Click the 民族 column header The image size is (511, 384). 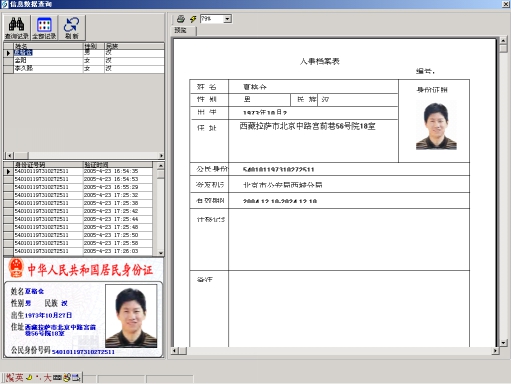pos(134,46)
